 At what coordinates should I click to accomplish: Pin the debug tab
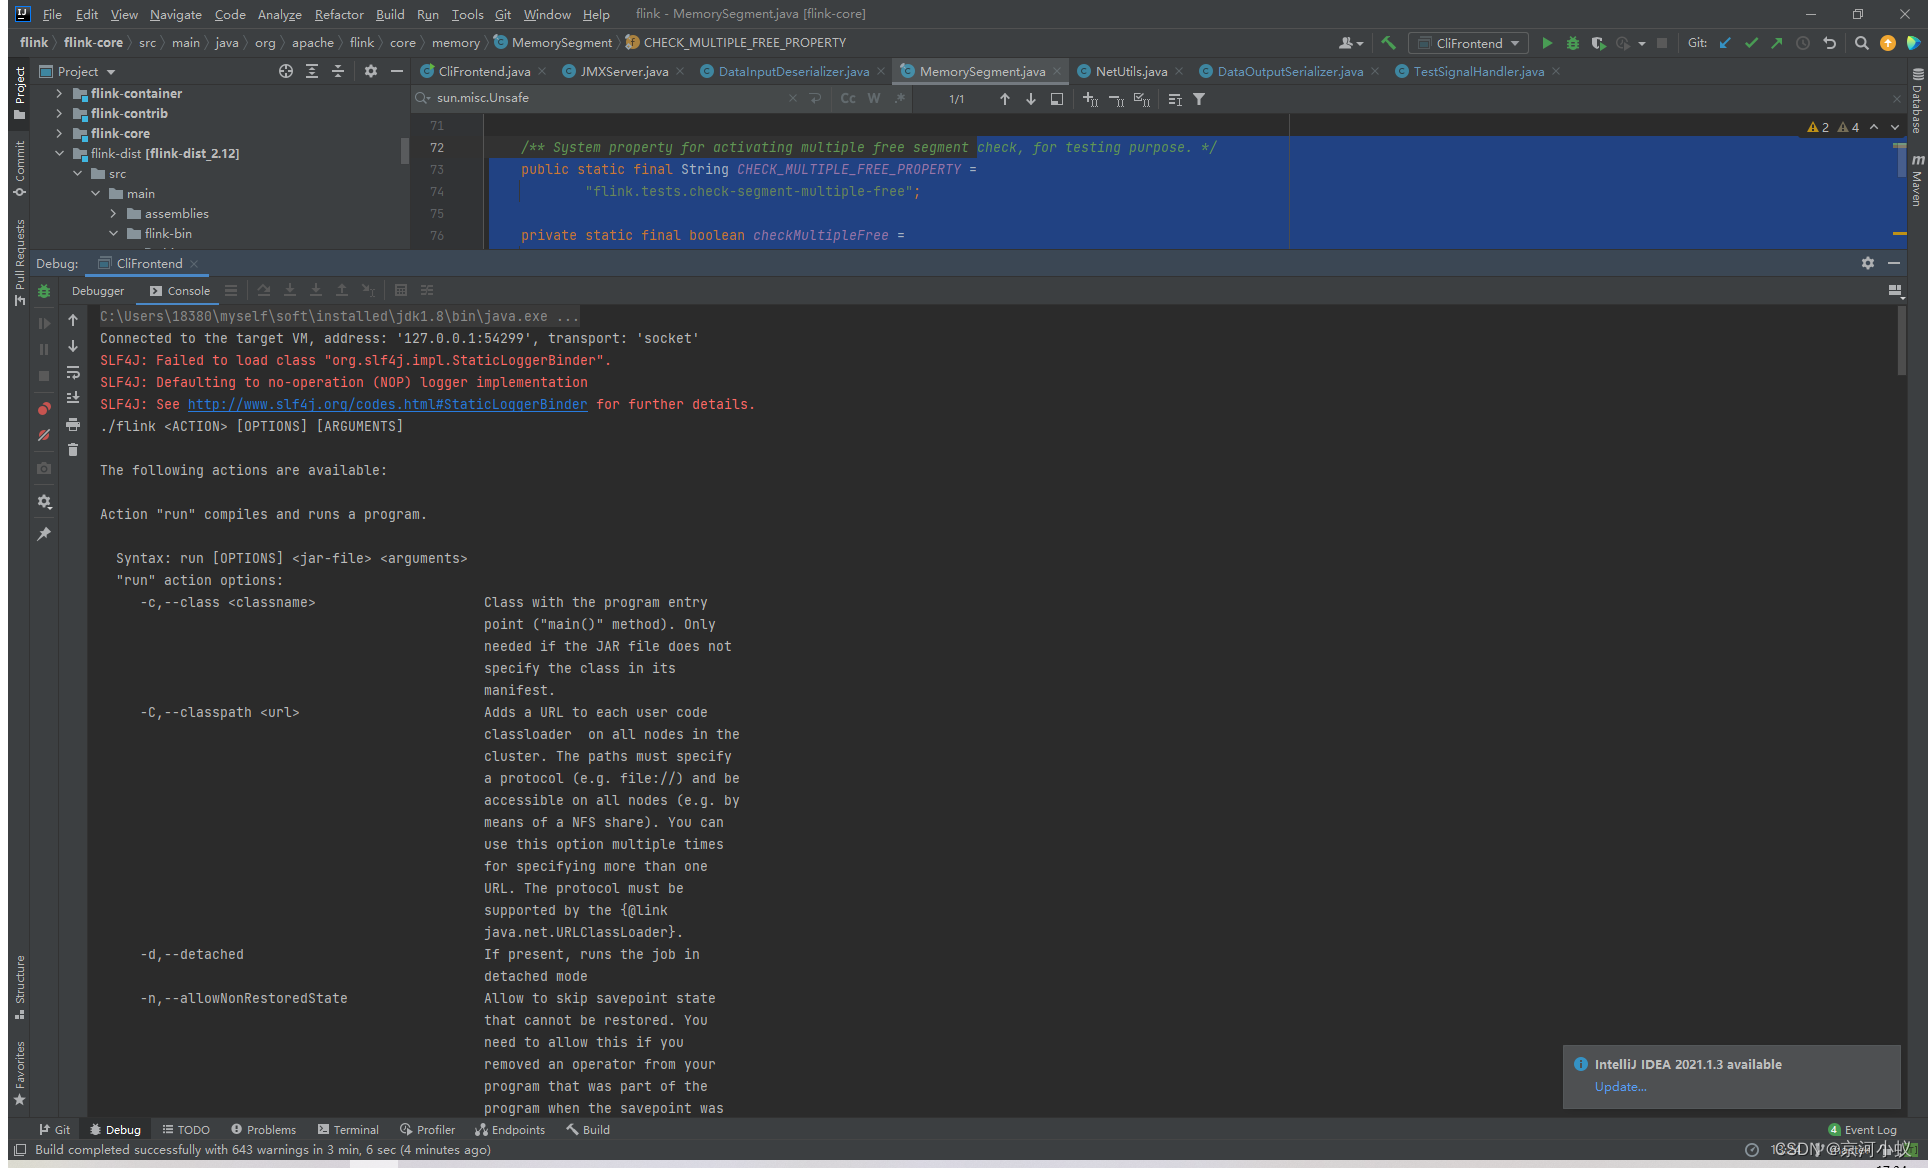click(x=44, y=534)
